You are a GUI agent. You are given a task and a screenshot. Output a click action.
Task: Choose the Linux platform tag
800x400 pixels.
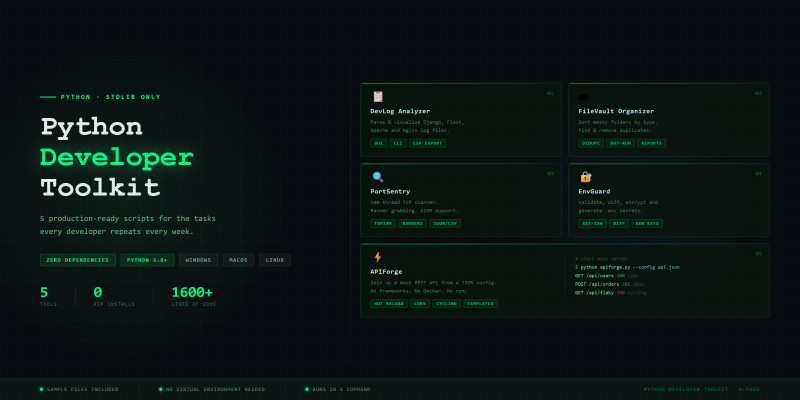click(x=275, y=260)
